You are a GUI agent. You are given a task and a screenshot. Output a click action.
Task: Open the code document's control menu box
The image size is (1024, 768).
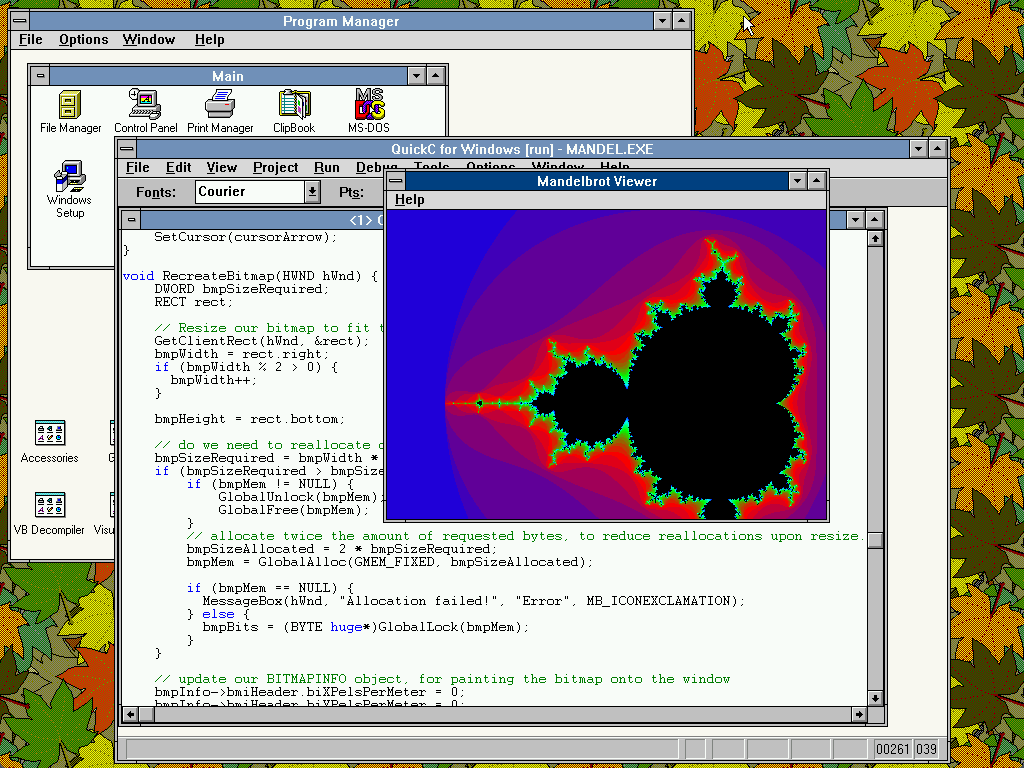[x=131, y=220]
